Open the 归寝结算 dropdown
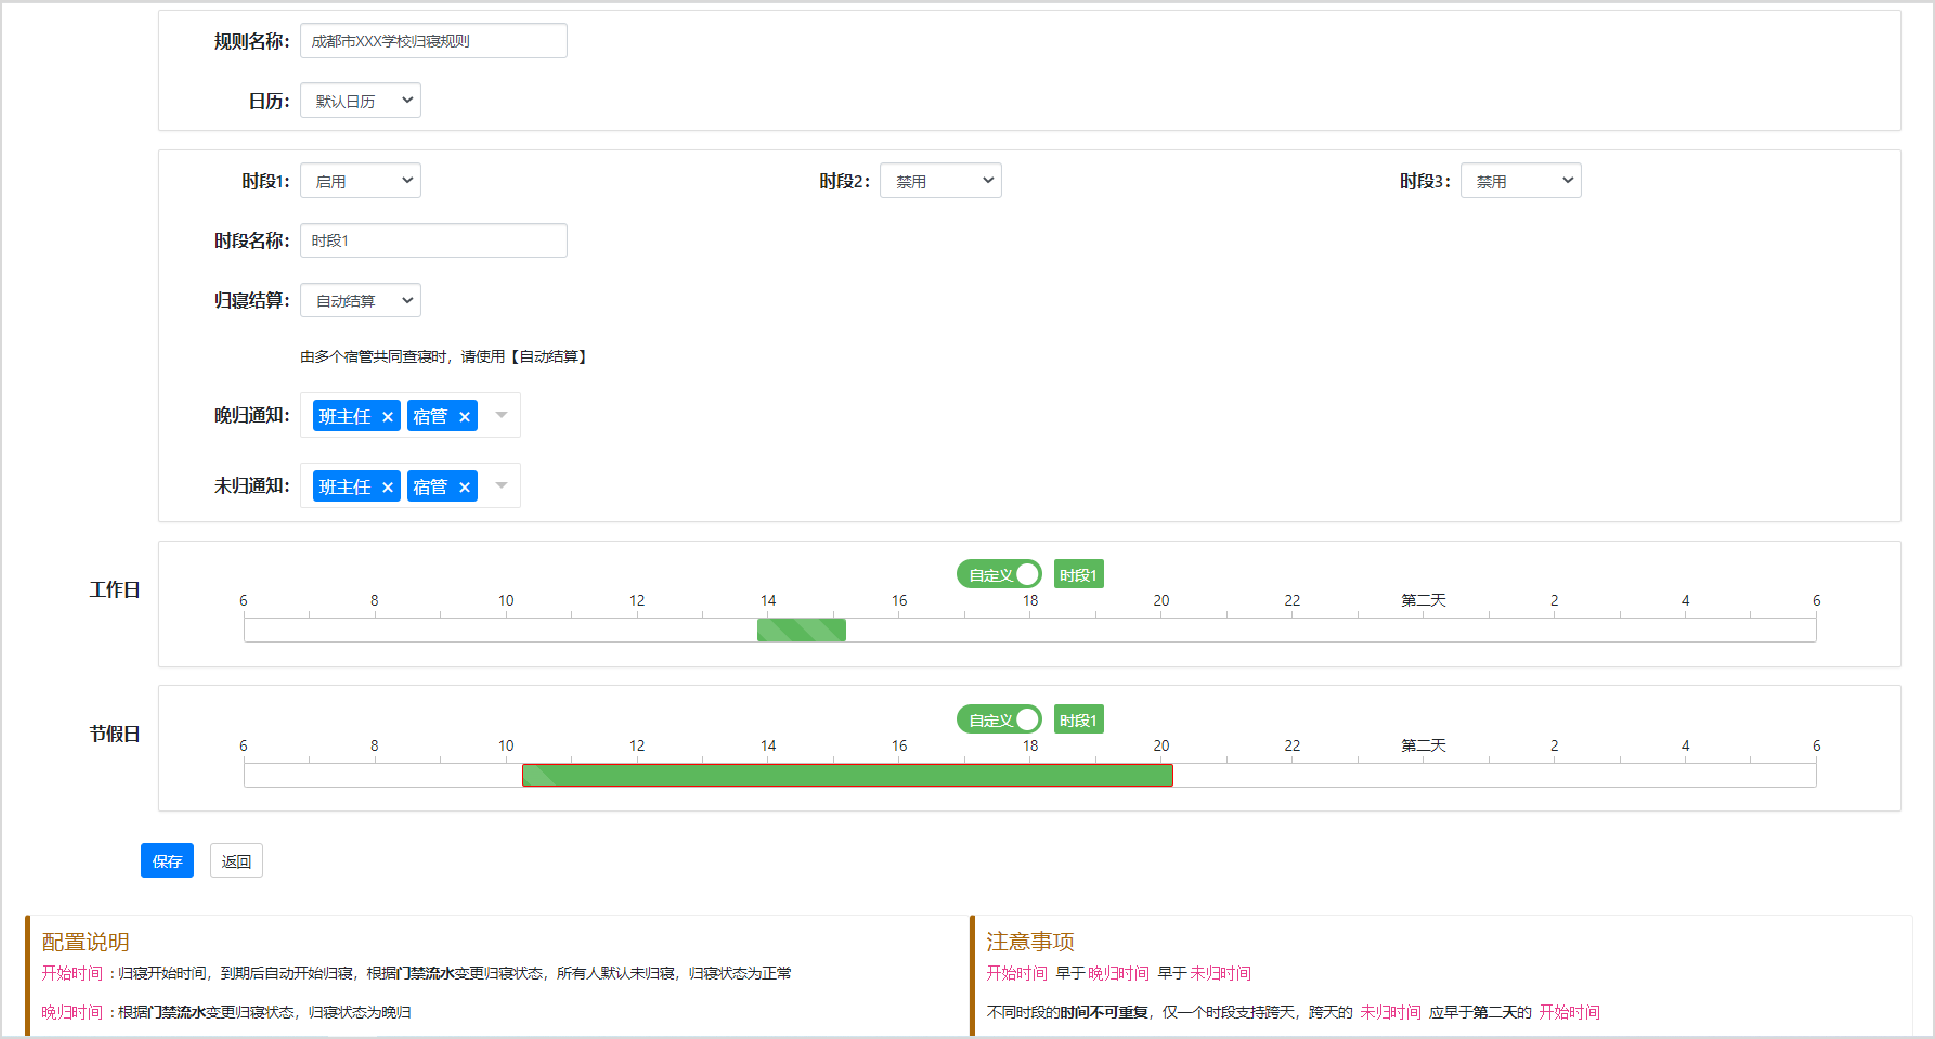 [360, 300]
